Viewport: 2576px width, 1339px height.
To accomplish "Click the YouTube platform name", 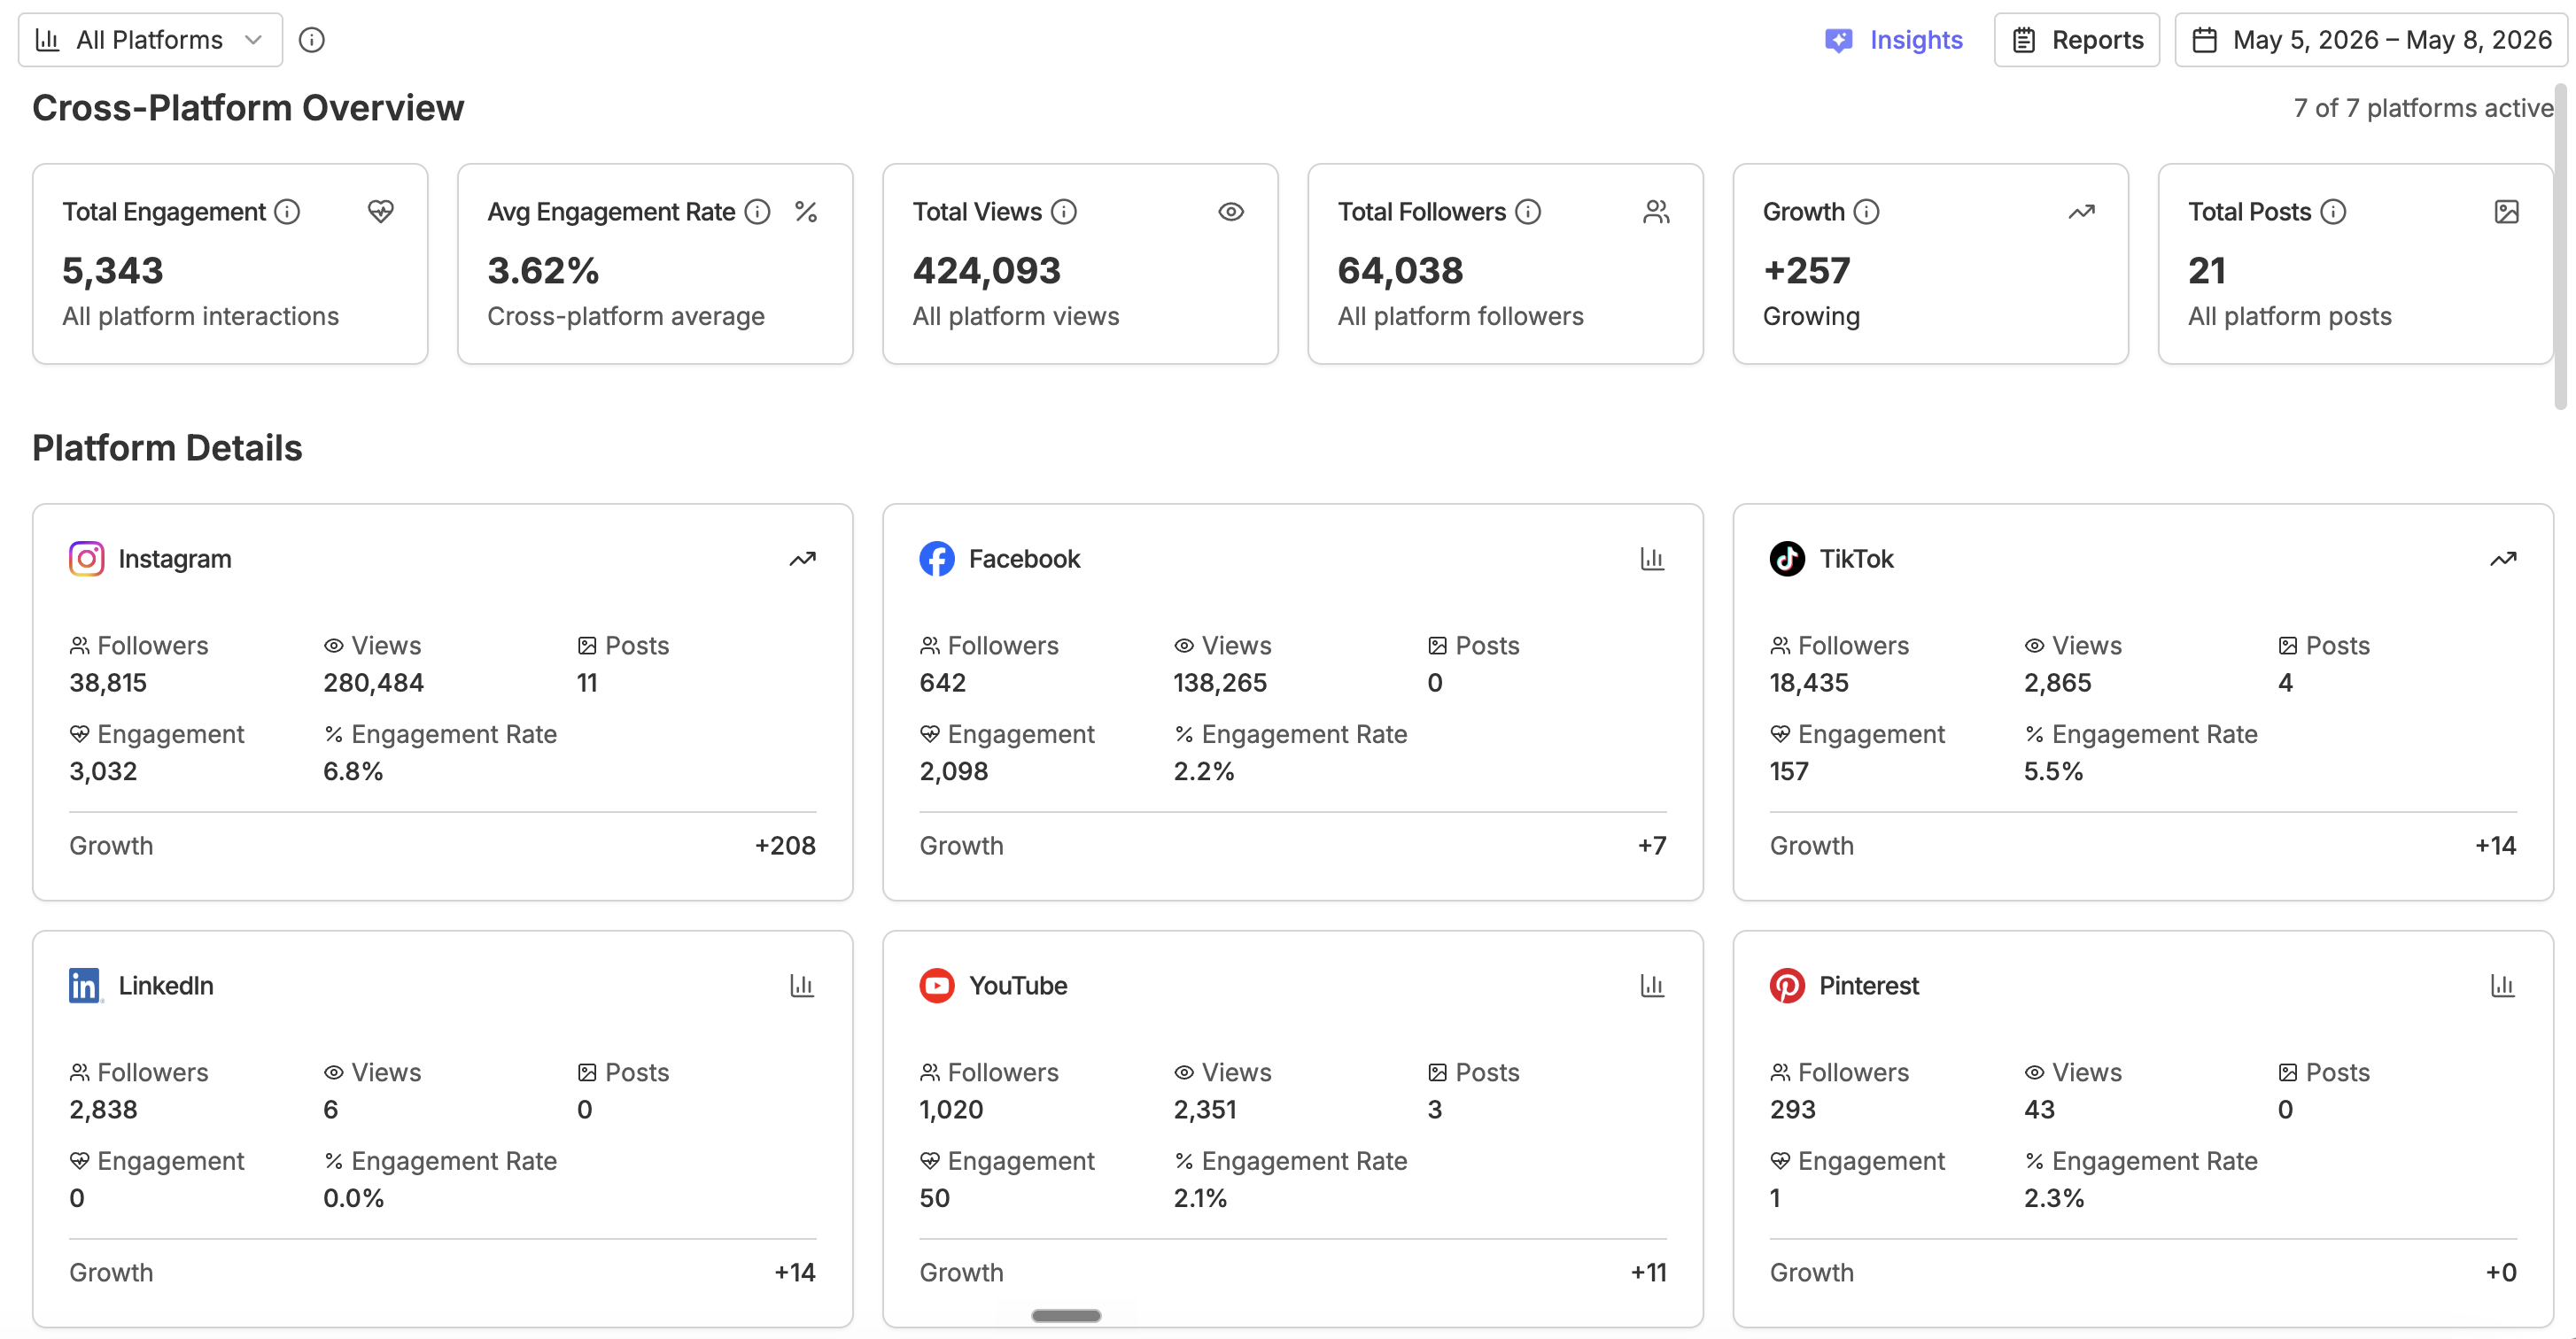I will point(1018,986).
